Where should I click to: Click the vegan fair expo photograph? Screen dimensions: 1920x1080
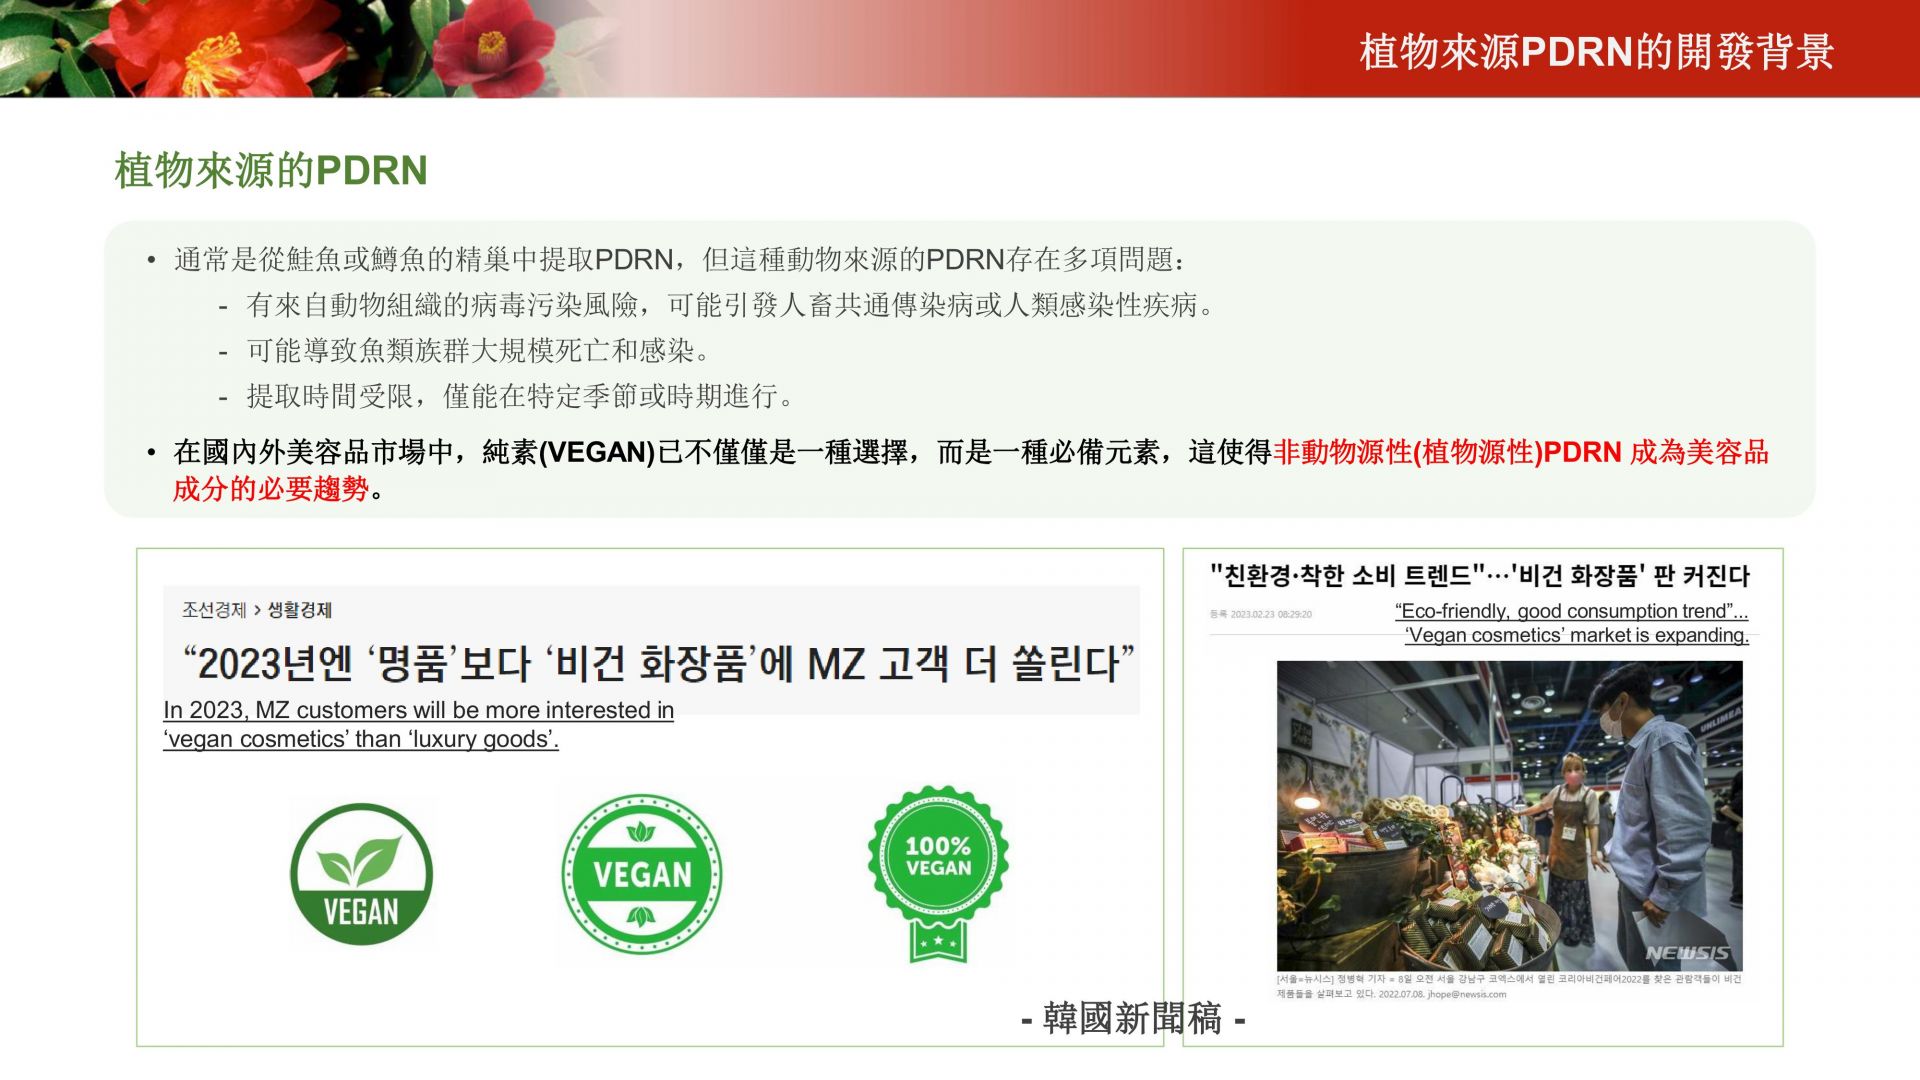(1508, 814)
